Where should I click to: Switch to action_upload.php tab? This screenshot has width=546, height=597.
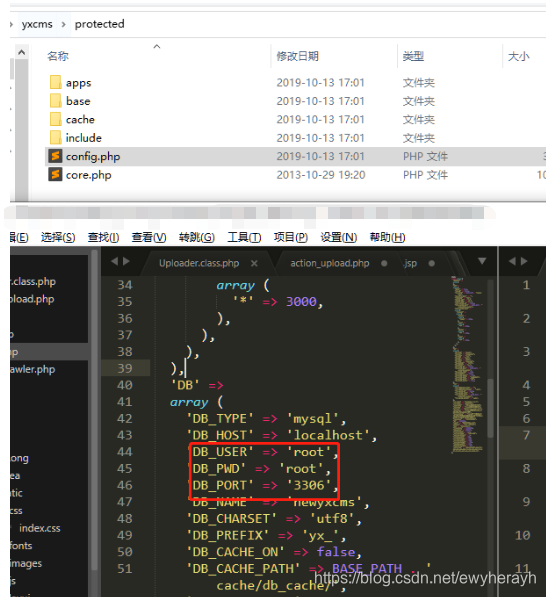click(x=330, y=263)
